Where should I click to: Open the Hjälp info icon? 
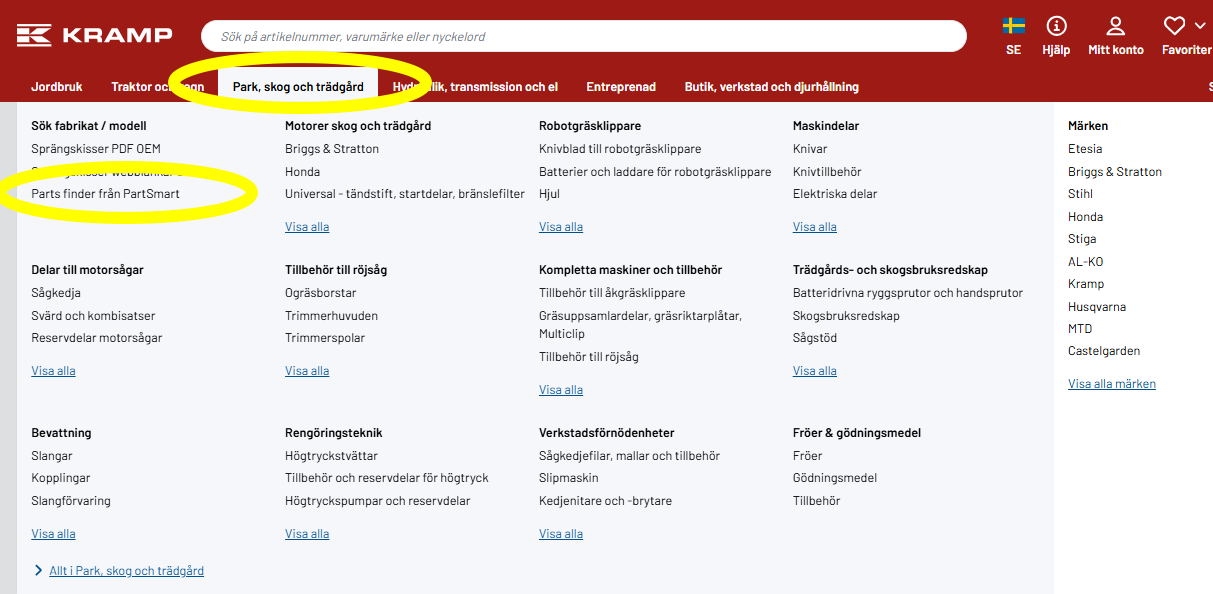point(1056,25)
